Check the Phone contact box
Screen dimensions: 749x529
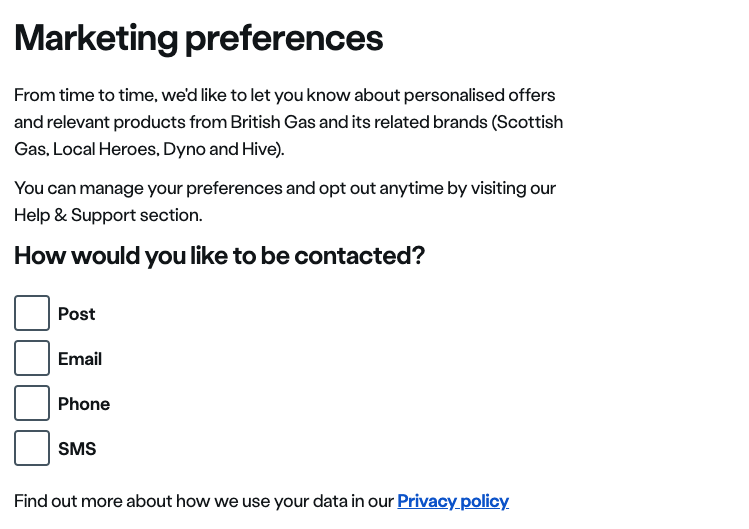click(32, 403)
